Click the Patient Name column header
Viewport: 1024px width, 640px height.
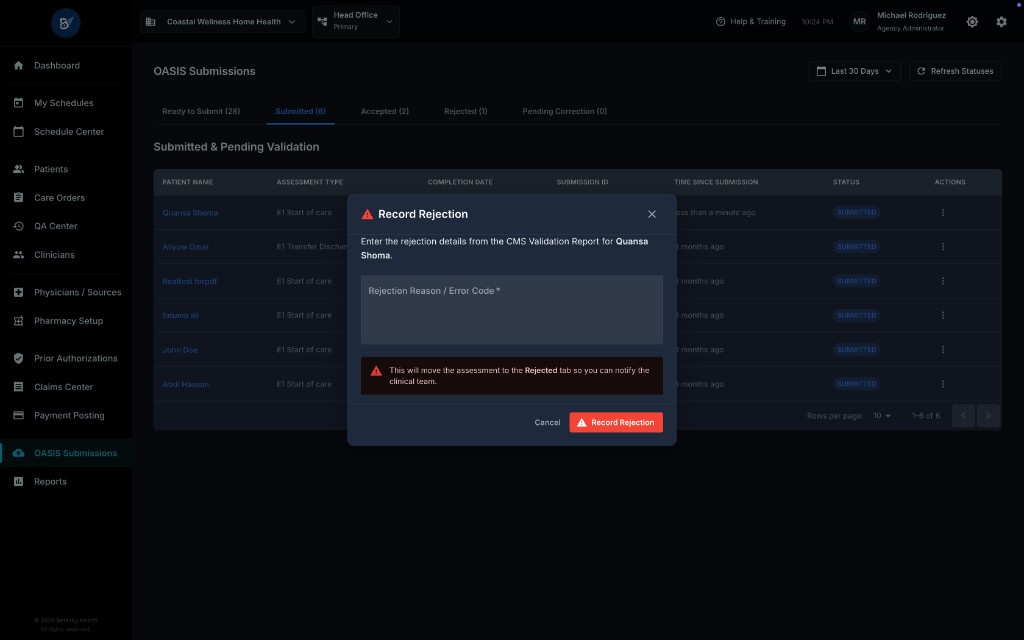click(x=187, y=182)
